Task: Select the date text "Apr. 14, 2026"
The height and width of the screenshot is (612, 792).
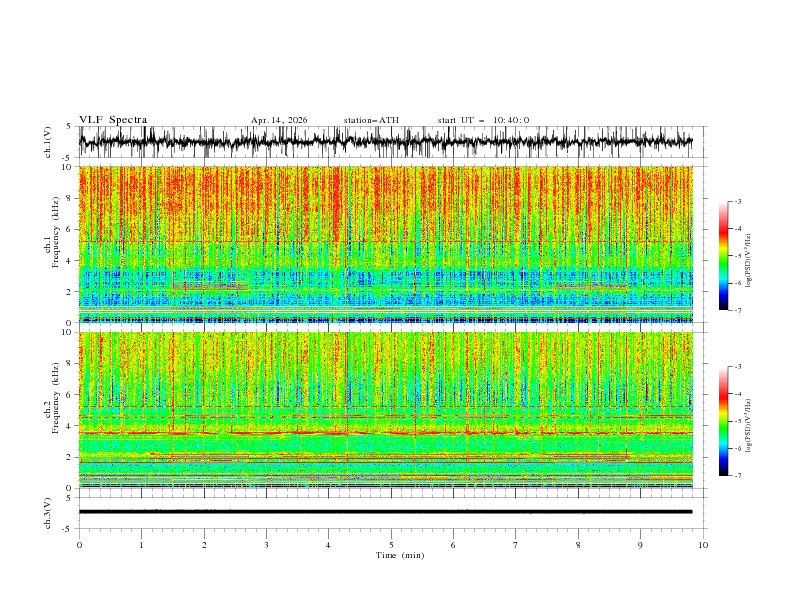Action: click(x=279, y=120)
